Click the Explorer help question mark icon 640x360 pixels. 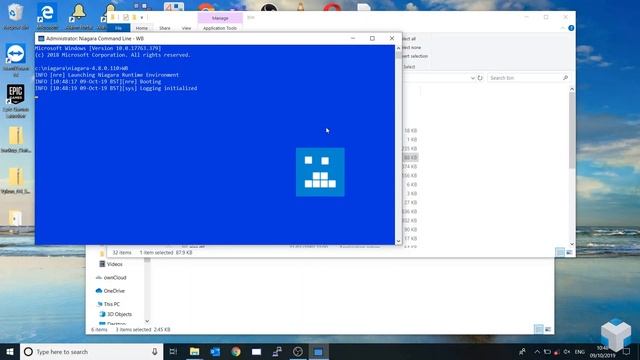click(x=571, y=28)
